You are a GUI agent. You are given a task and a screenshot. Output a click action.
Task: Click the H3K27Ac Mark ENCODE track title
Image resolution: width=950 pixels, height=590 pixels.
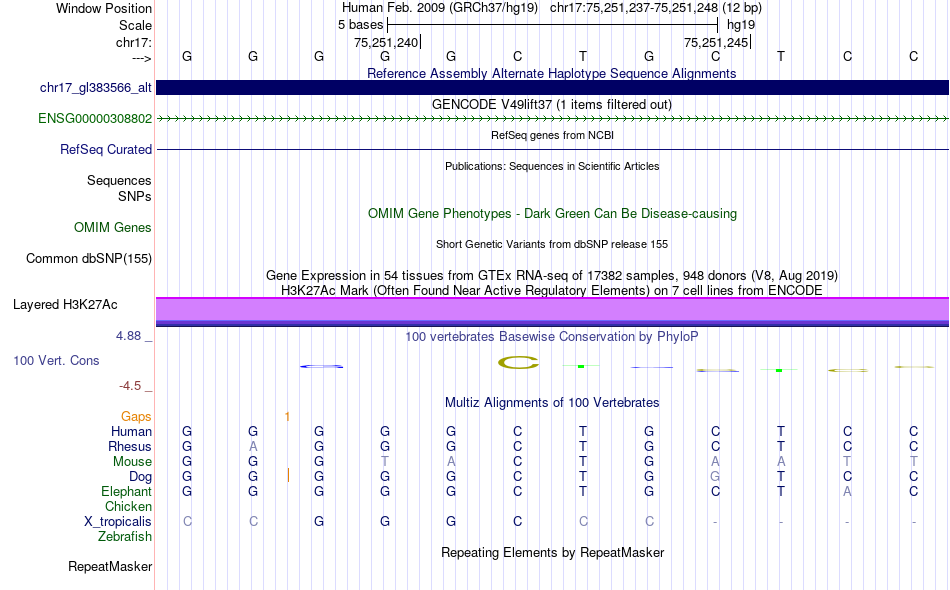coord(552,290)
